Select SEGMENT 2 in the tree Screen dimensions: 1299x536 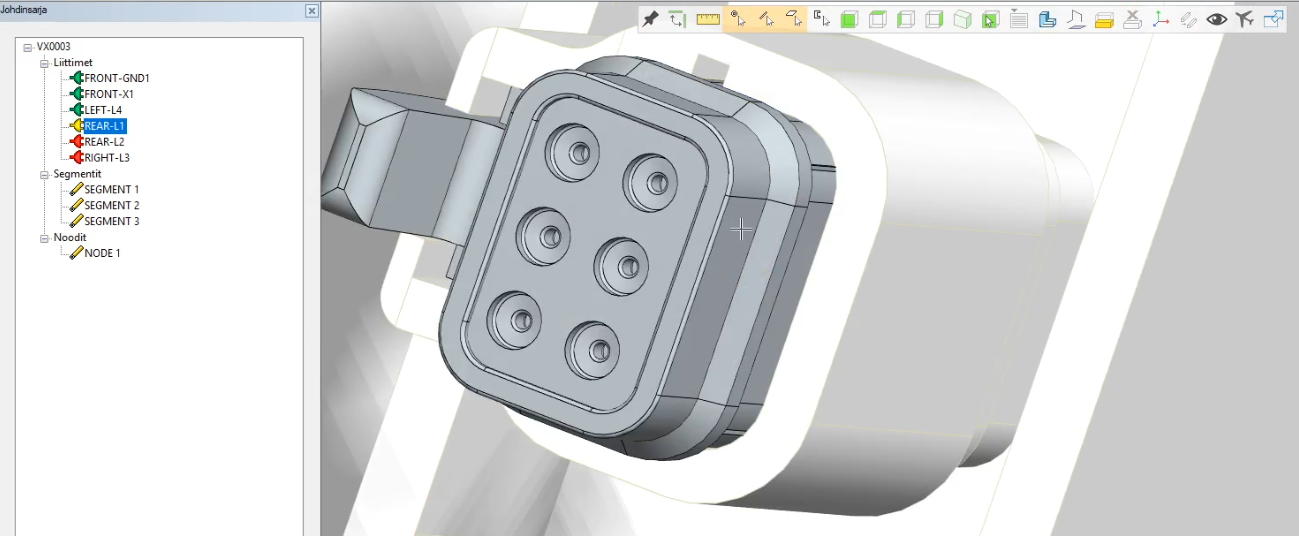(111, 206)
